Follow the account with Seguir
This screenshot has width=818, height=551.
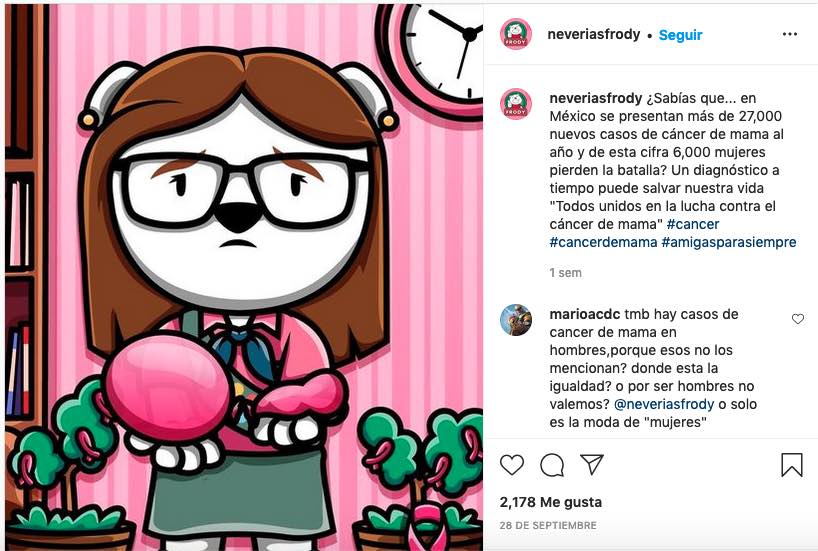680,35
